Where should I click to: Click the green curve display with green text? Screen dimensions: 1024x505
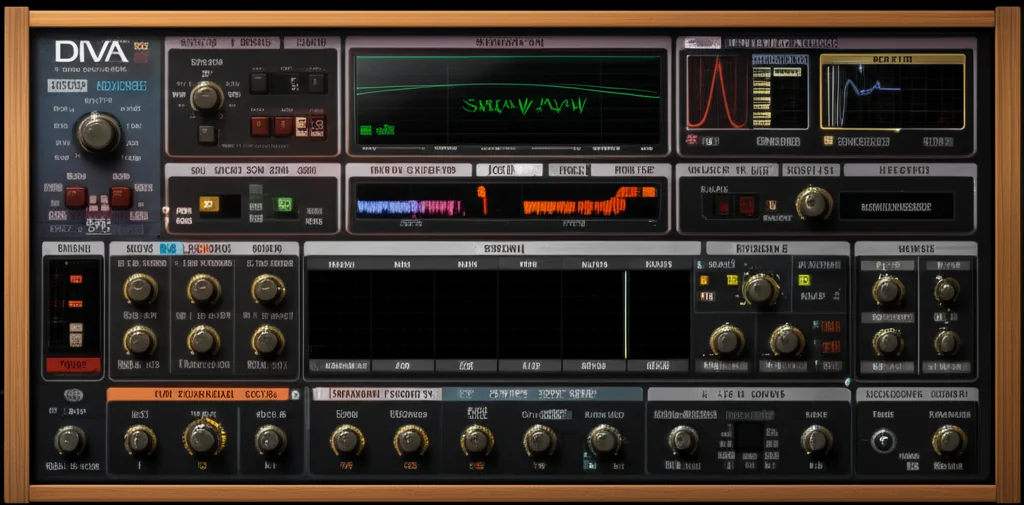point(507,98)
